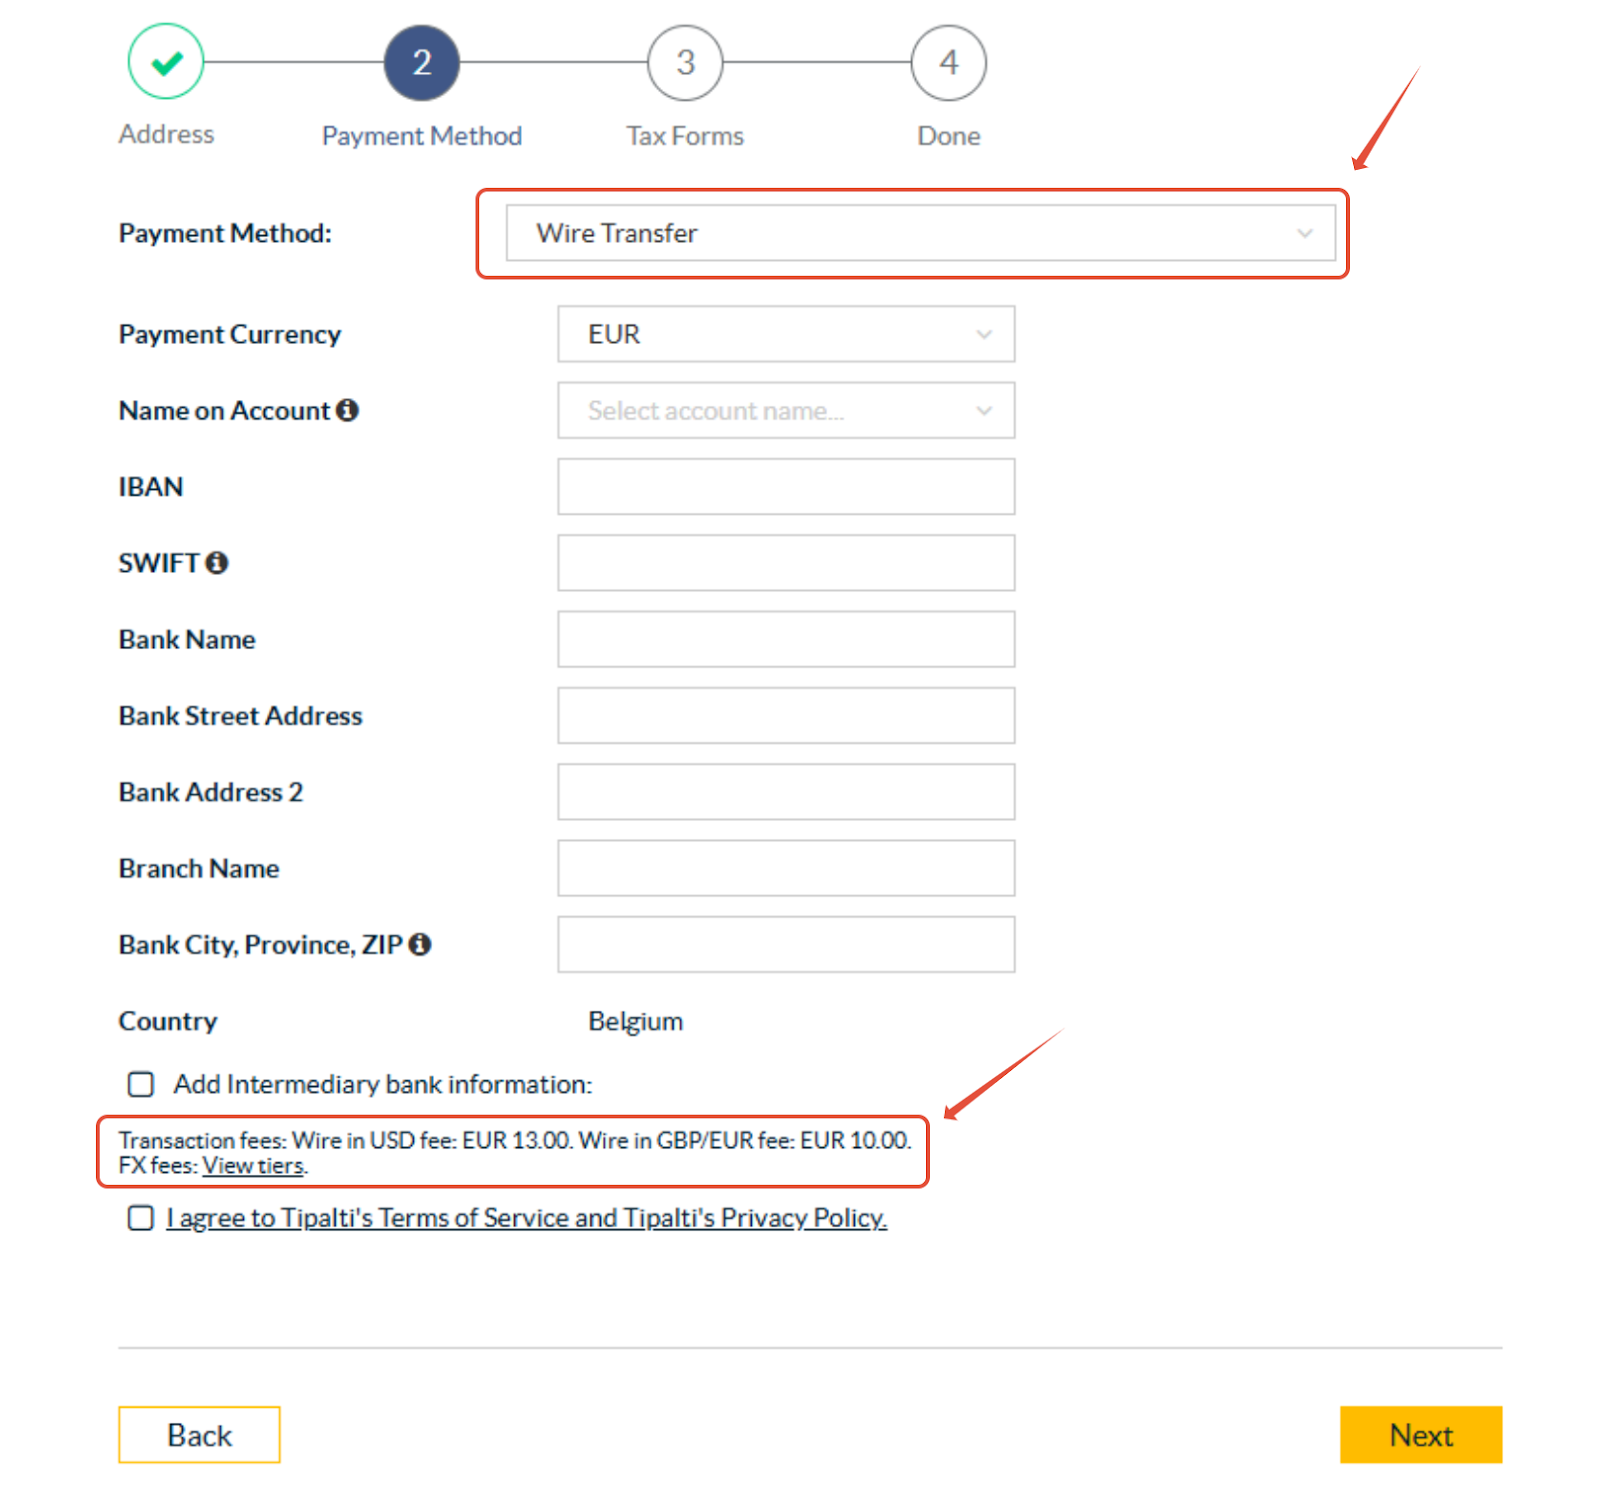
Task: Open Tipalti's Terms of Service and Privacy link
Action: (x=527, y=1217)
